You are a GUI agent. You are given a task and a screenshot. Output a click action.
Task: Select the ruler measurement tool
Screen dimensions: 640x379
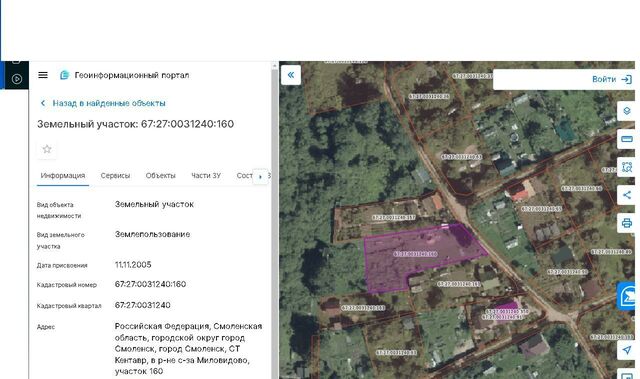pos(627,139)
